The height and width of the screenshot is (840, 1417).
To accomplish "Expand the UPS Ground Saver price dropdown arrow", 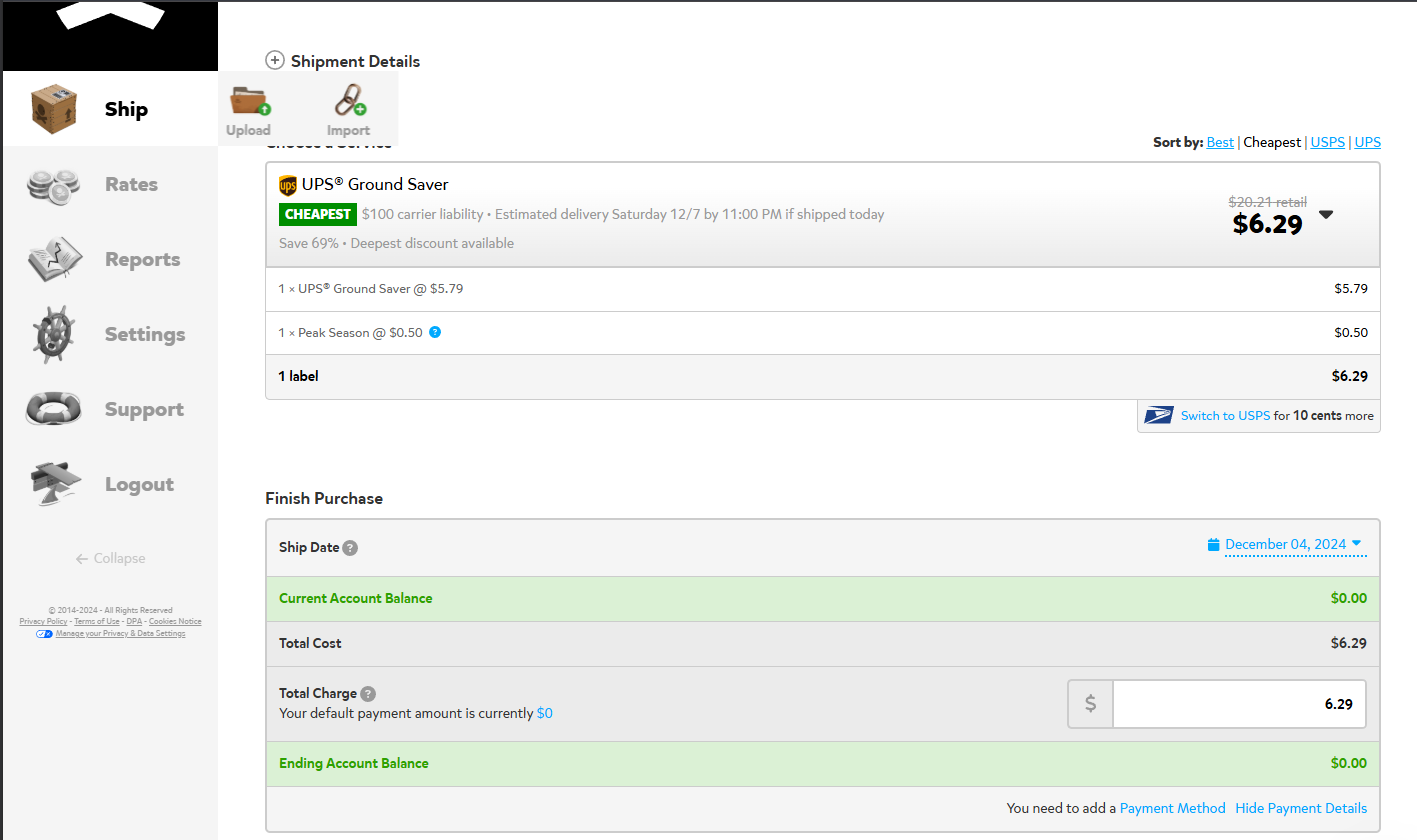I will 1326,214.
